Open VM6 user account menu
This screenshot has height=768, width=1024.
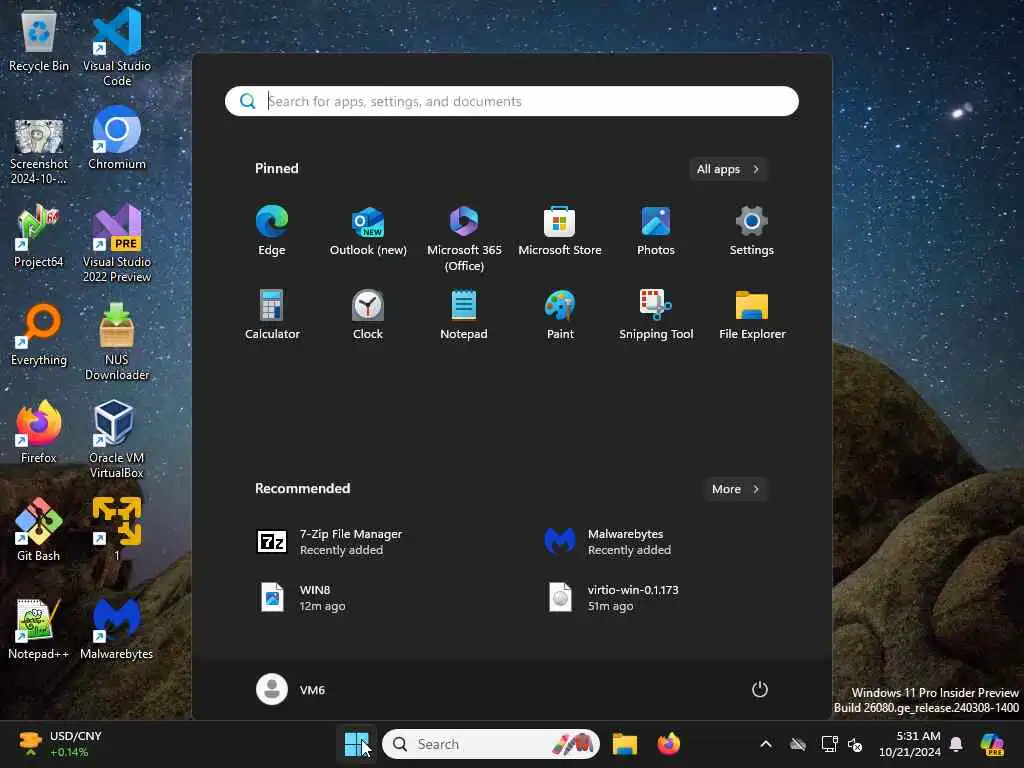[291, 689]
